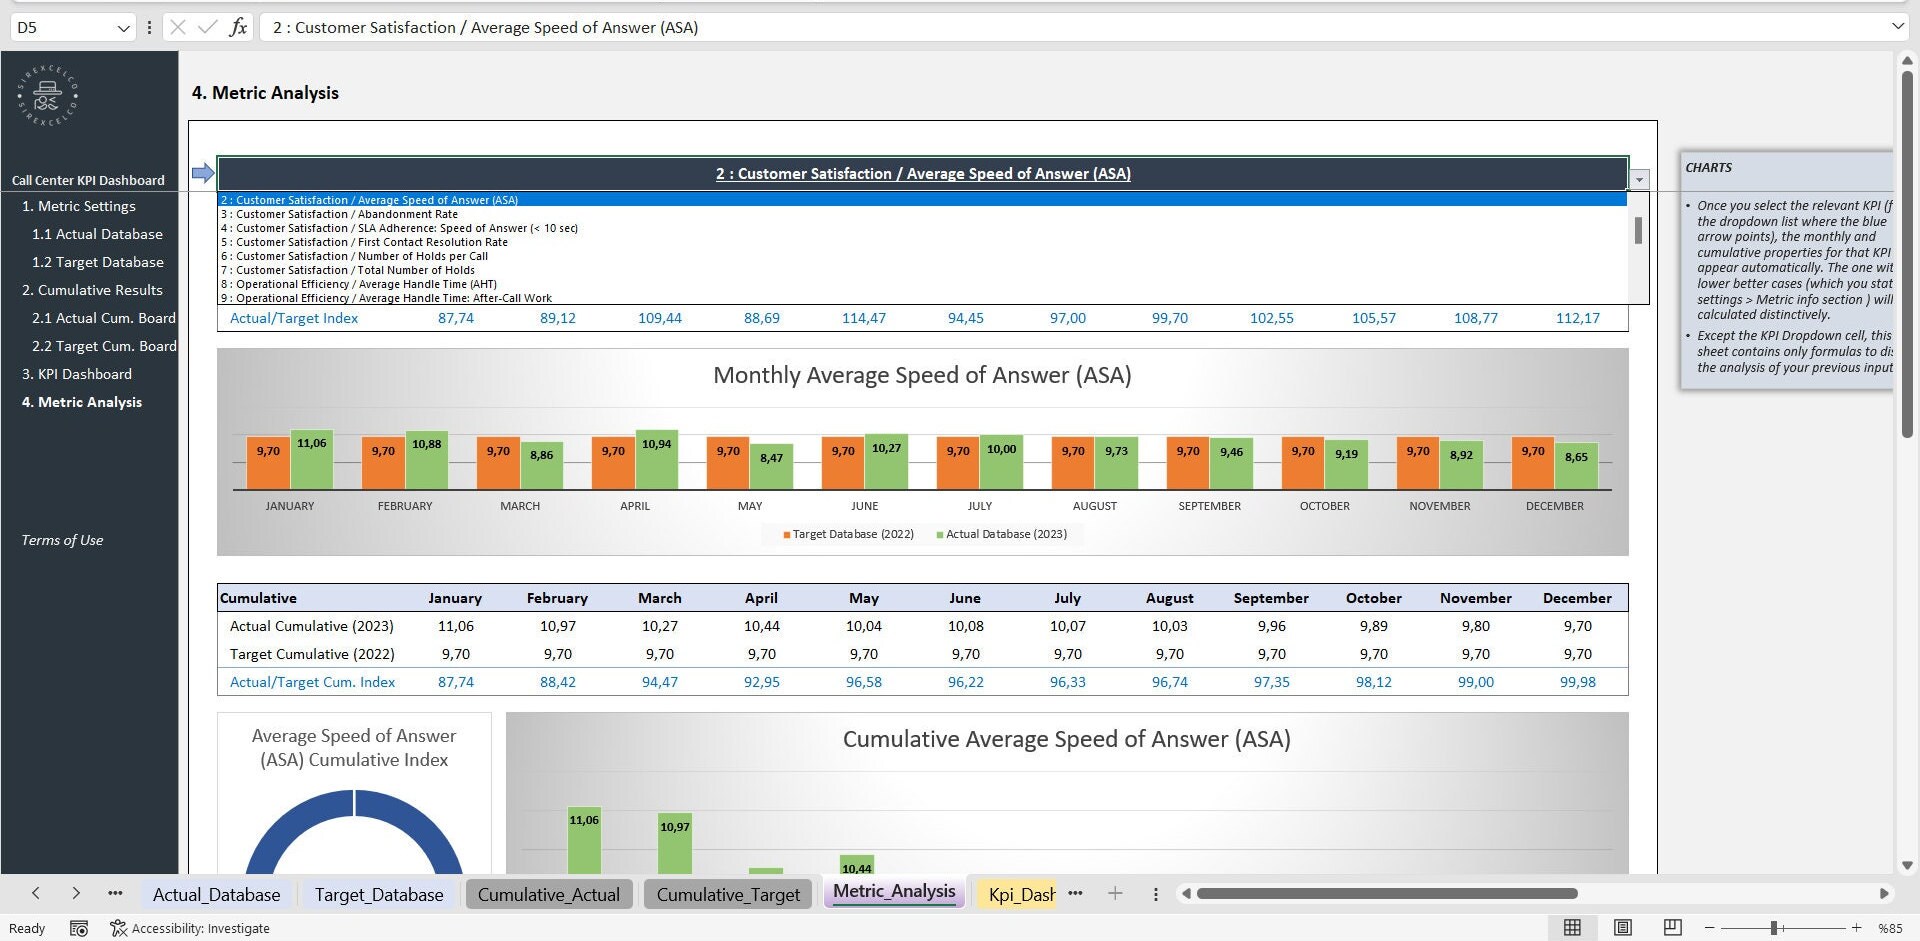Open the KPI selector dropdown arrow
This screenshot has height=941, width=1920.
point(1638,178)
